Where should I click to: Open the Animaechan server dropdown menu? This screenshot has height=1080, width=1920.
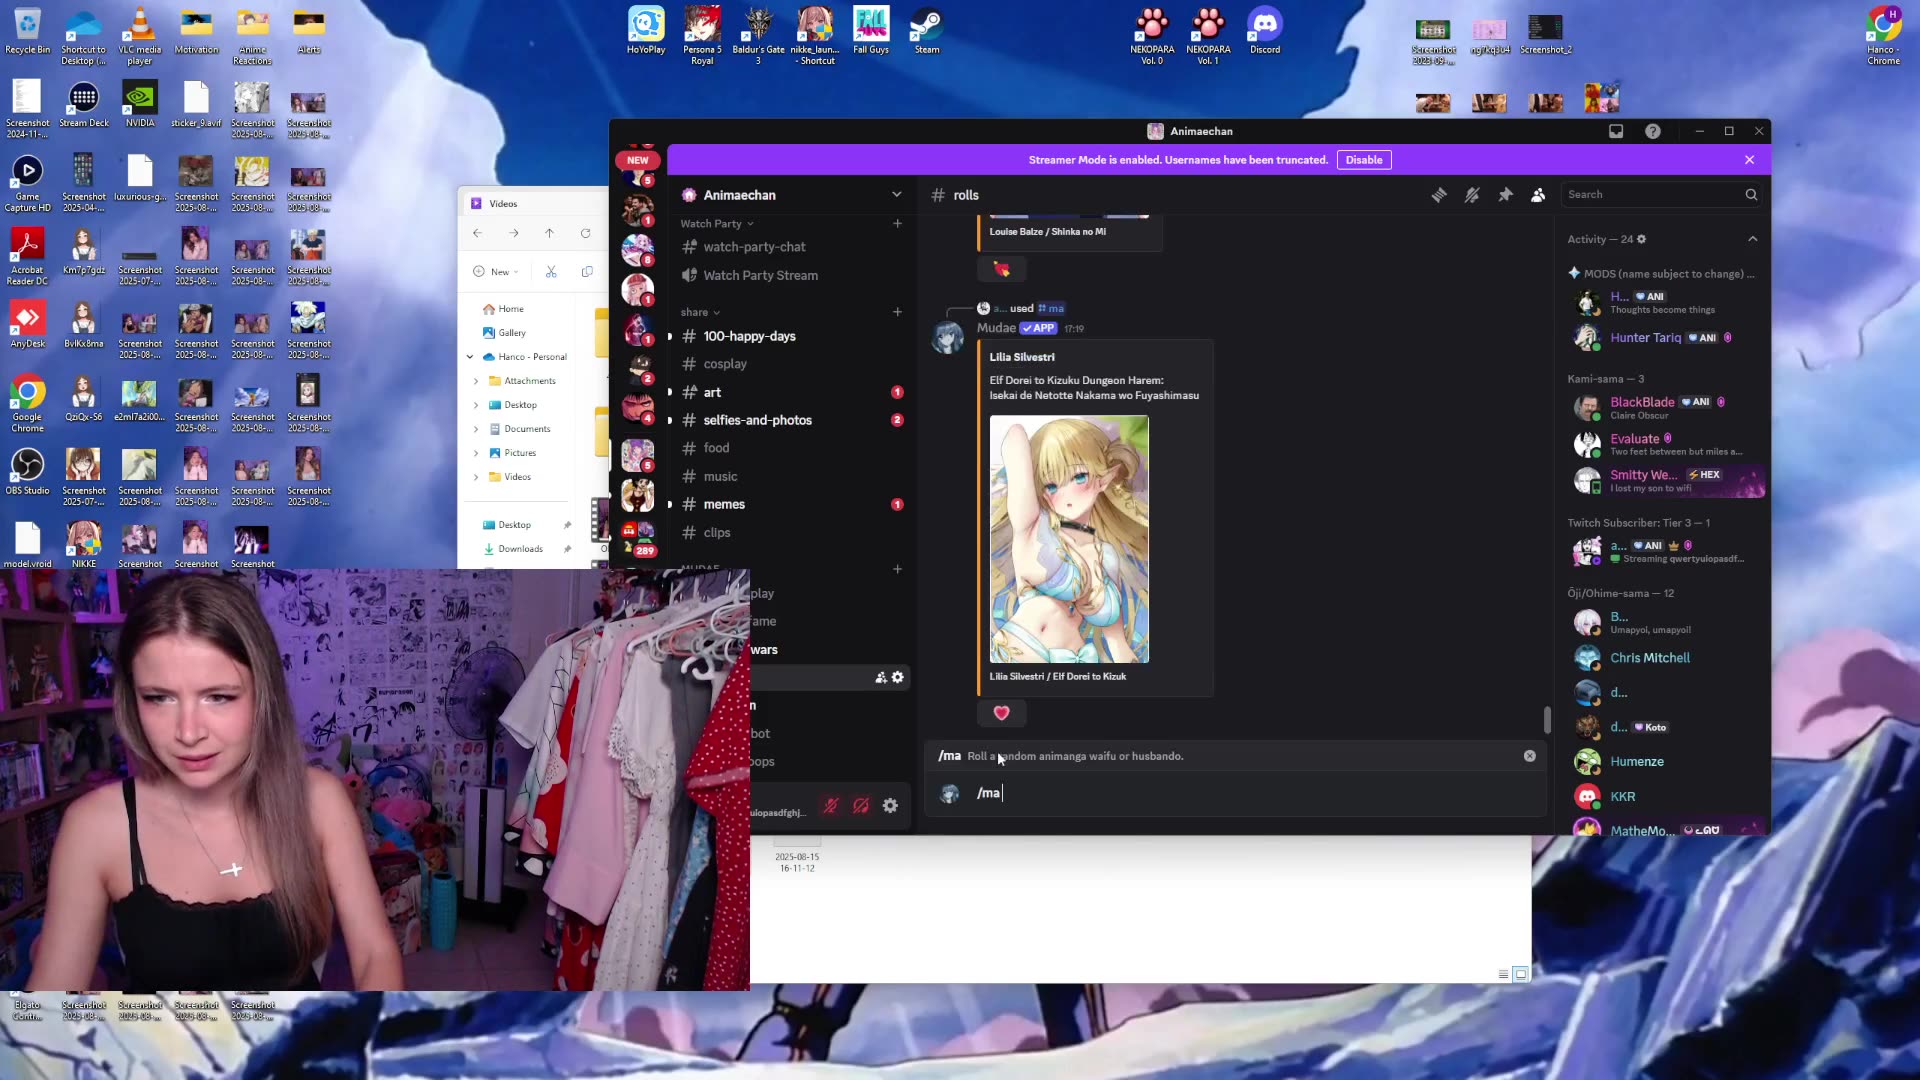[896, 195]
